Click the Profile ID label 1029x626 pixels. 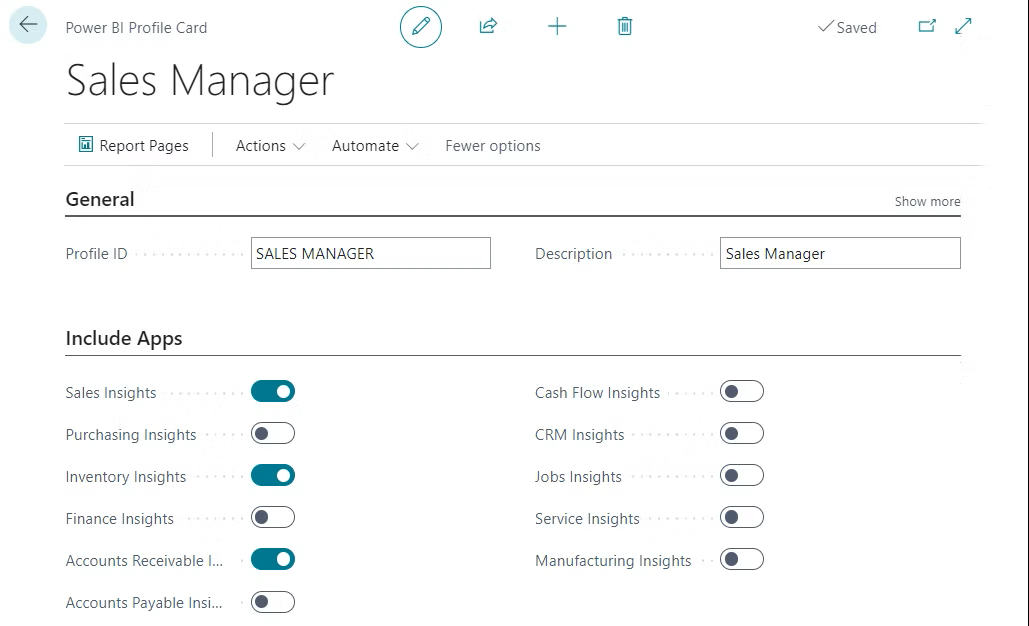(x=96, y=253)
